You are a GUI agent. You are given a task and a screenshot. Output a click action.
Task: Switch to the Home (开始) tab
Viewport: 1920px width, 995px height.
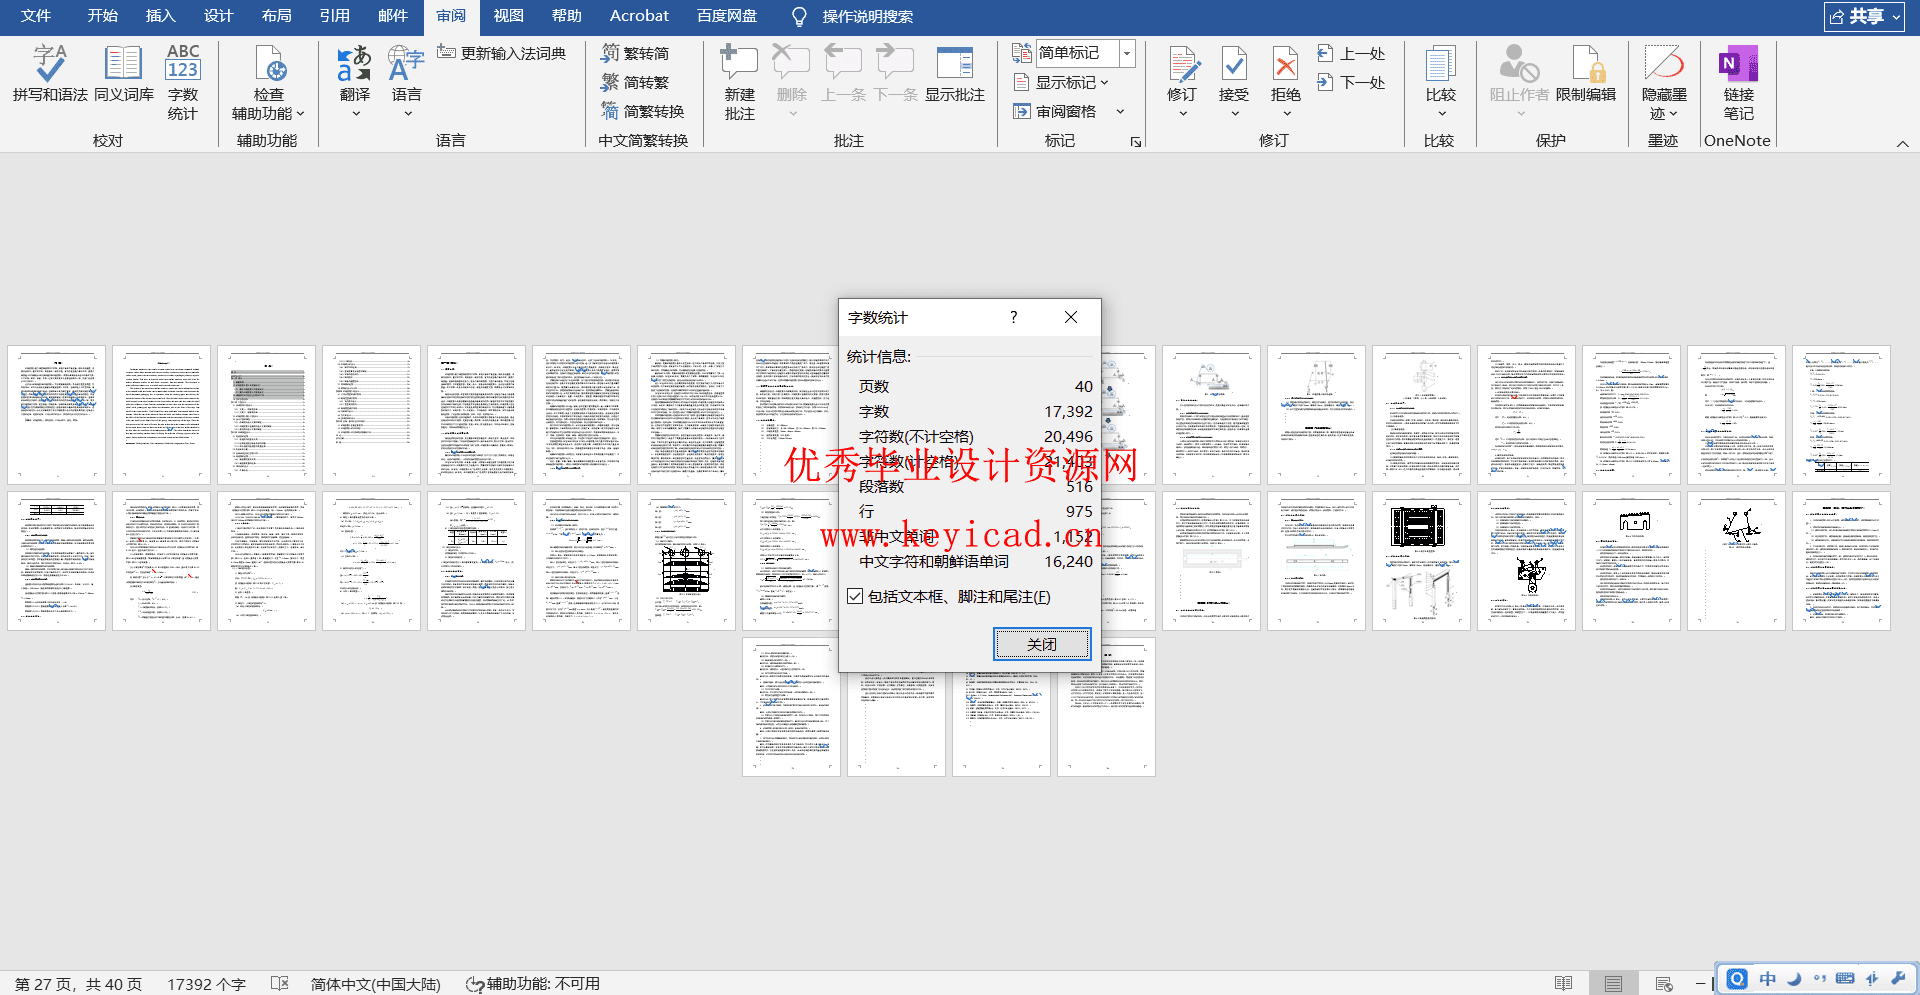(x=102, y=16)
